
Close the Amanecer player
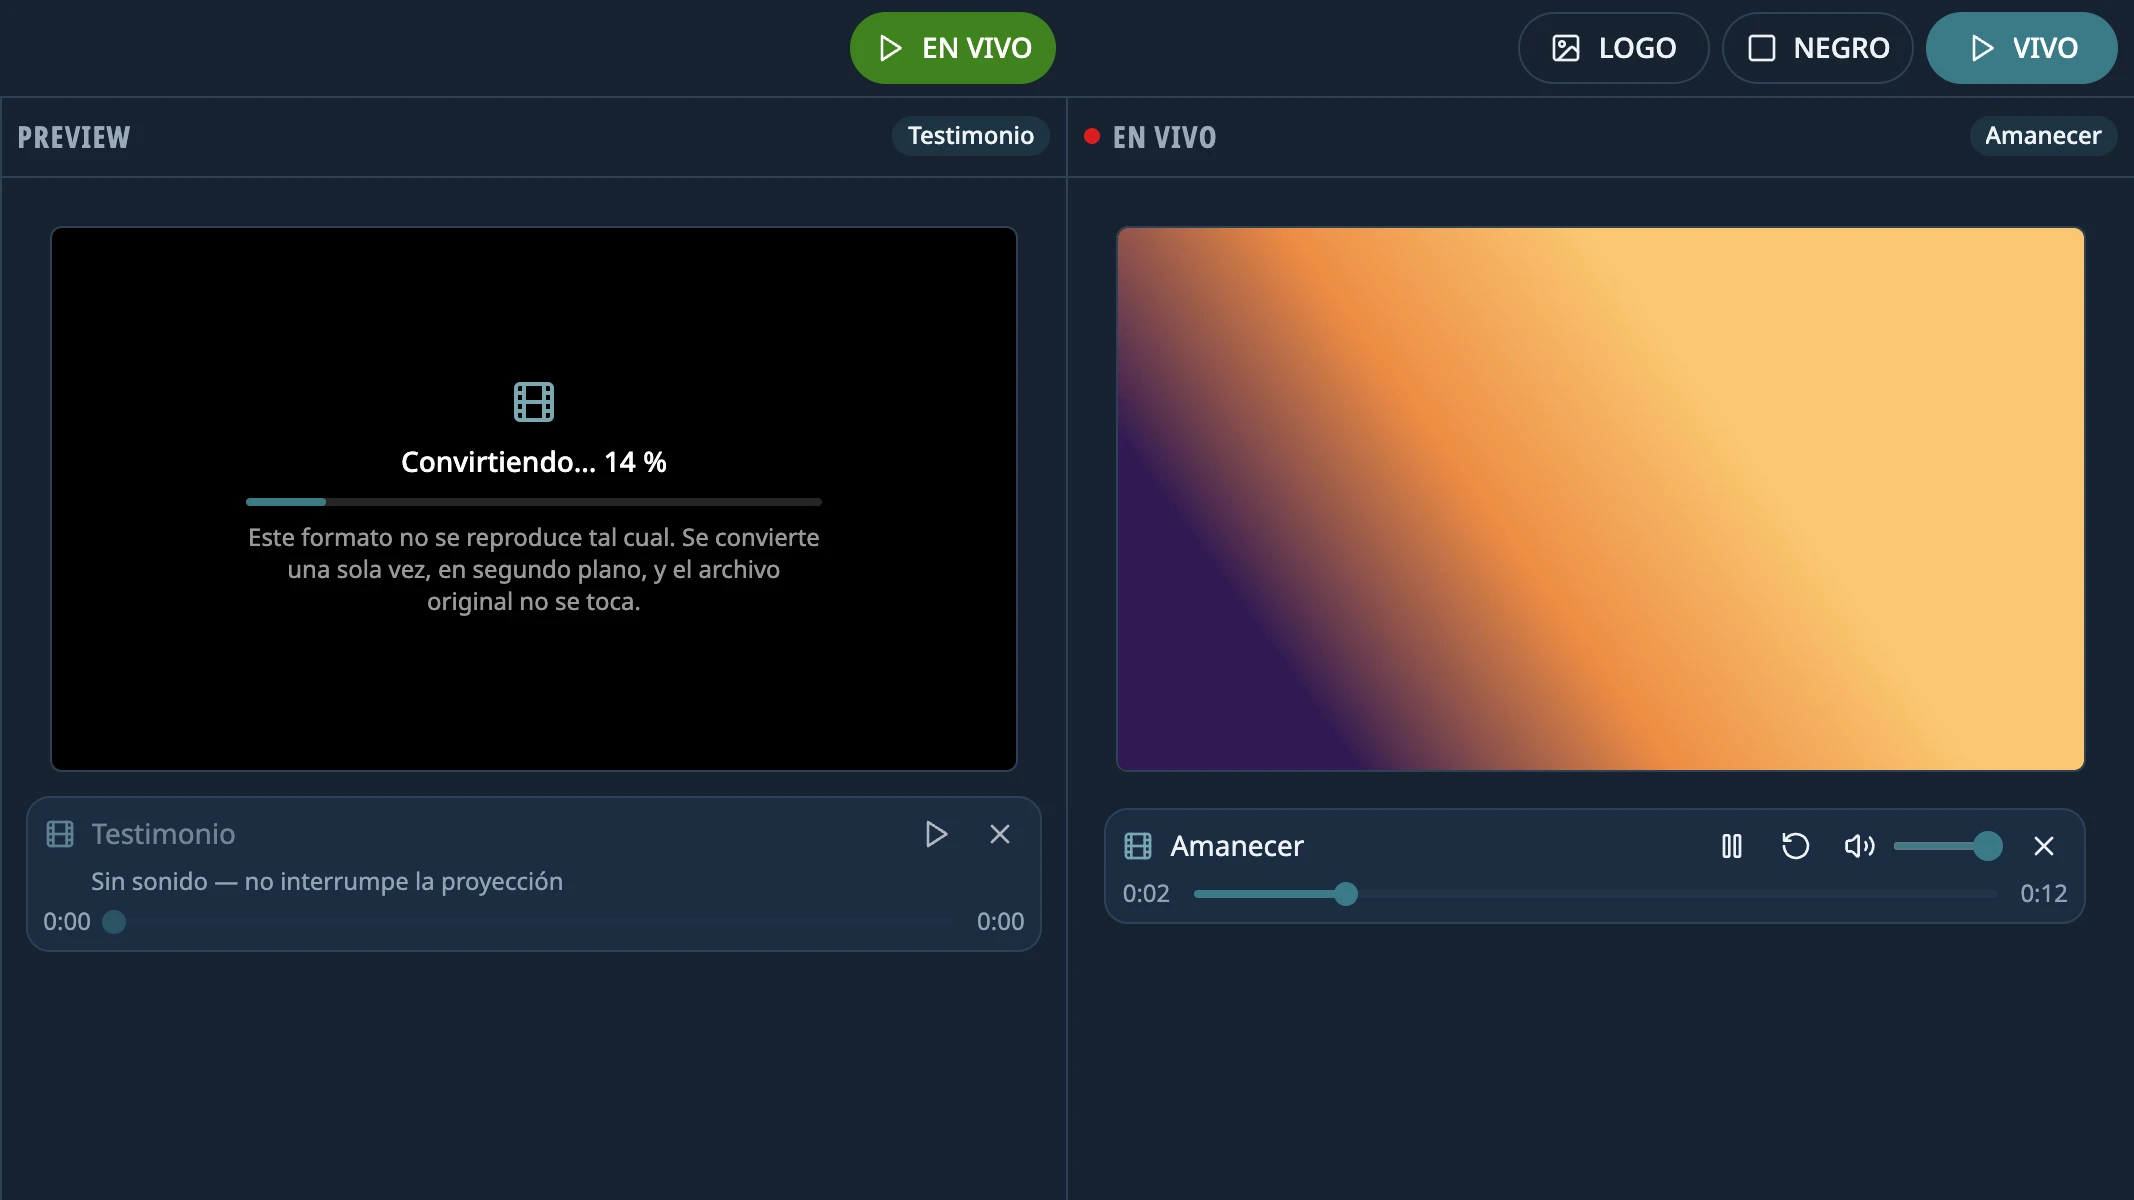coord(2044,846)
